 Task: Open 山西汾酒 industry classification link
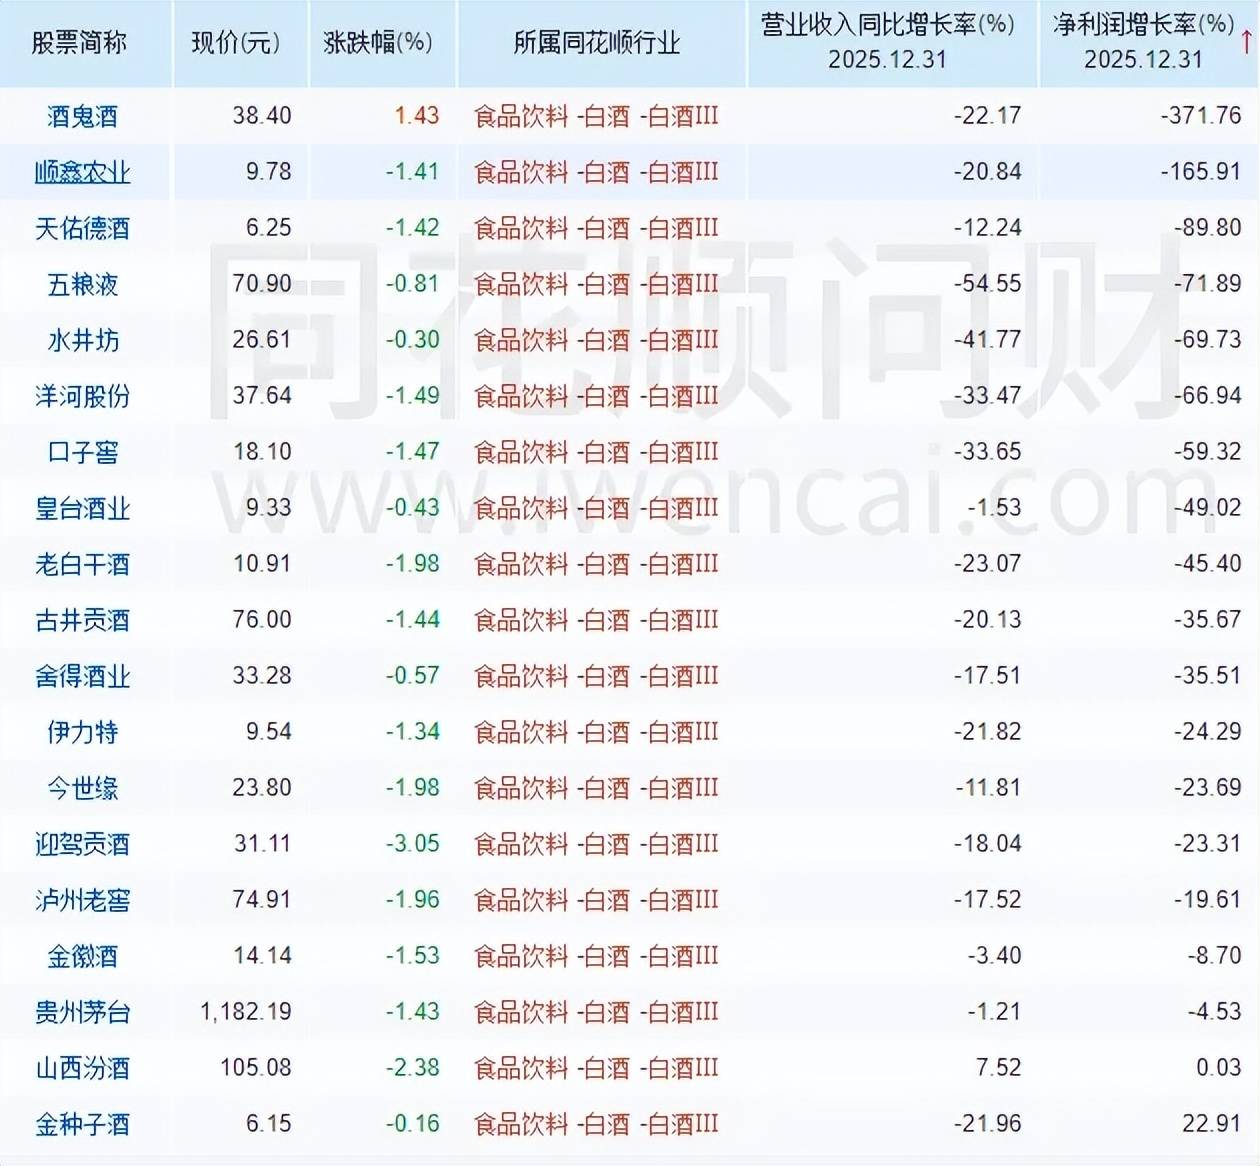click(x=596, y=1068)
